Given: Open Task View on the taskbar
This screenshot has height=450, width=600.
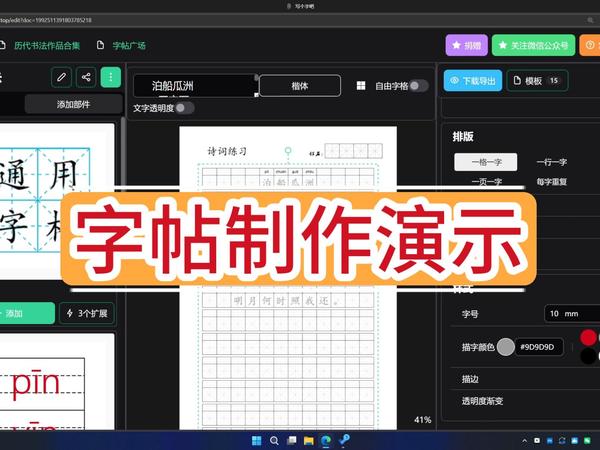Looking at the screenshot, I should tap(292, 441).
